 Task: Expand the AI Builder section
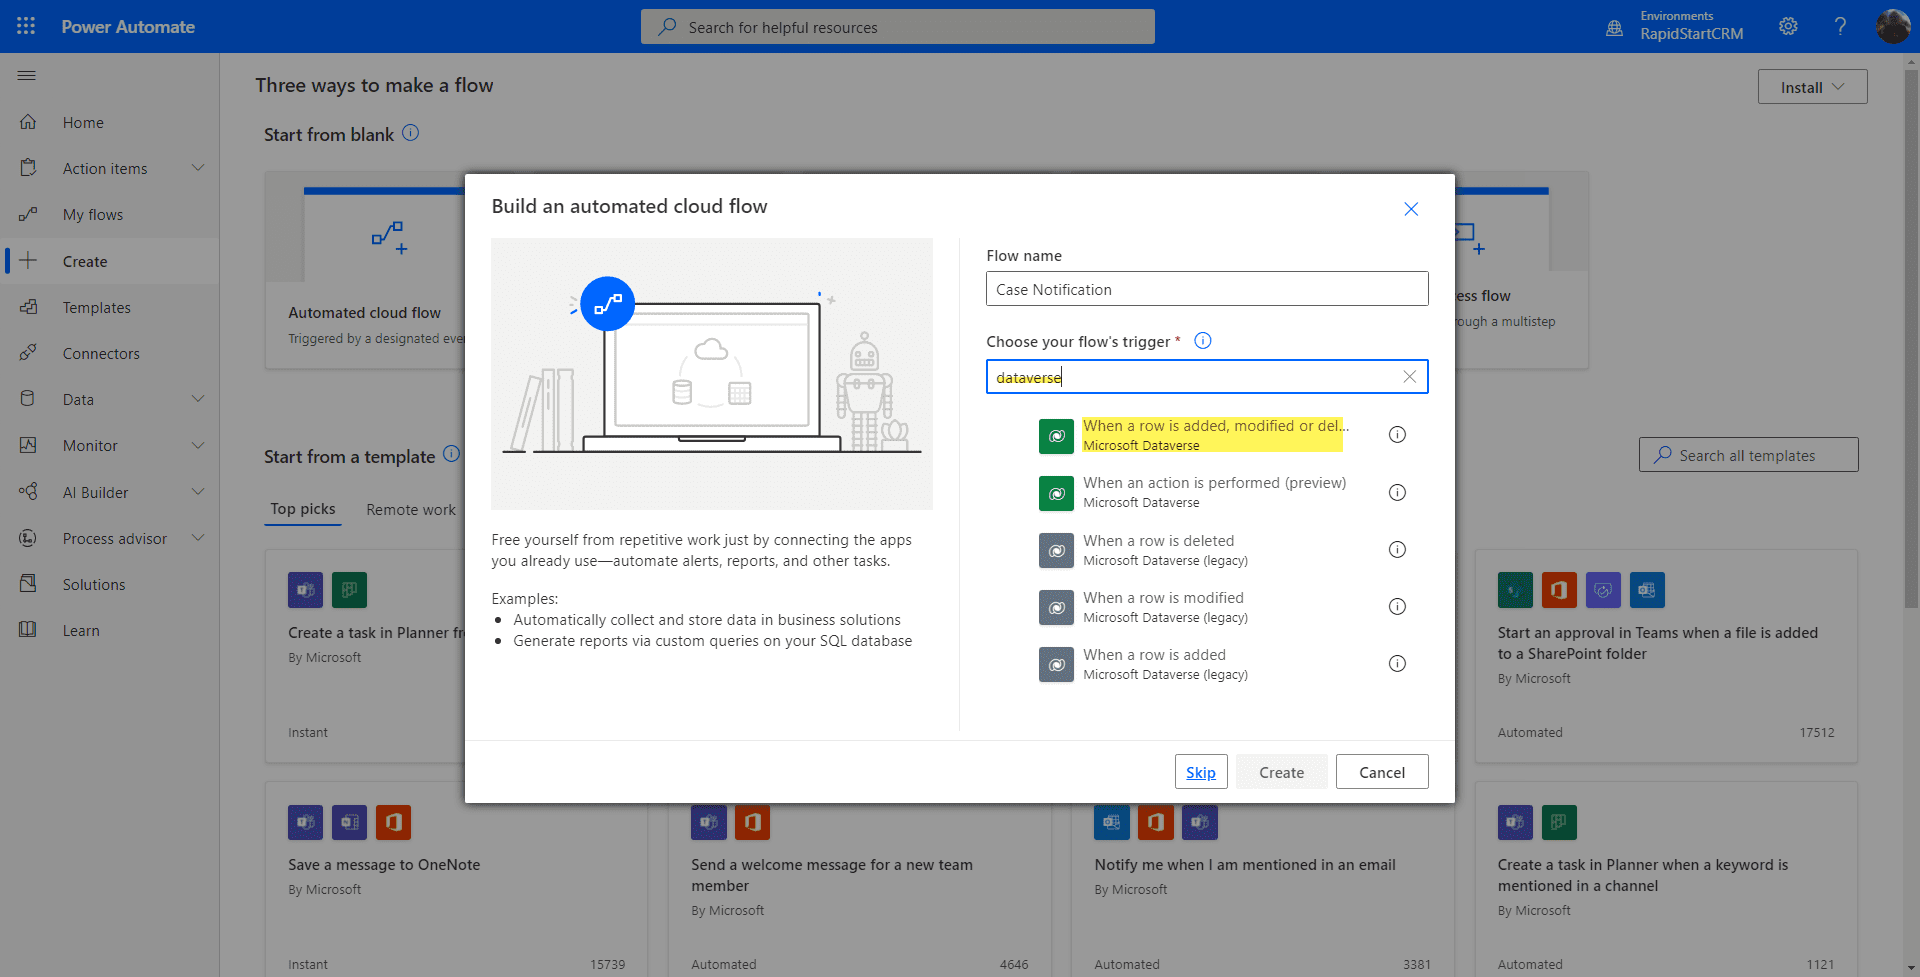[198, 492]
